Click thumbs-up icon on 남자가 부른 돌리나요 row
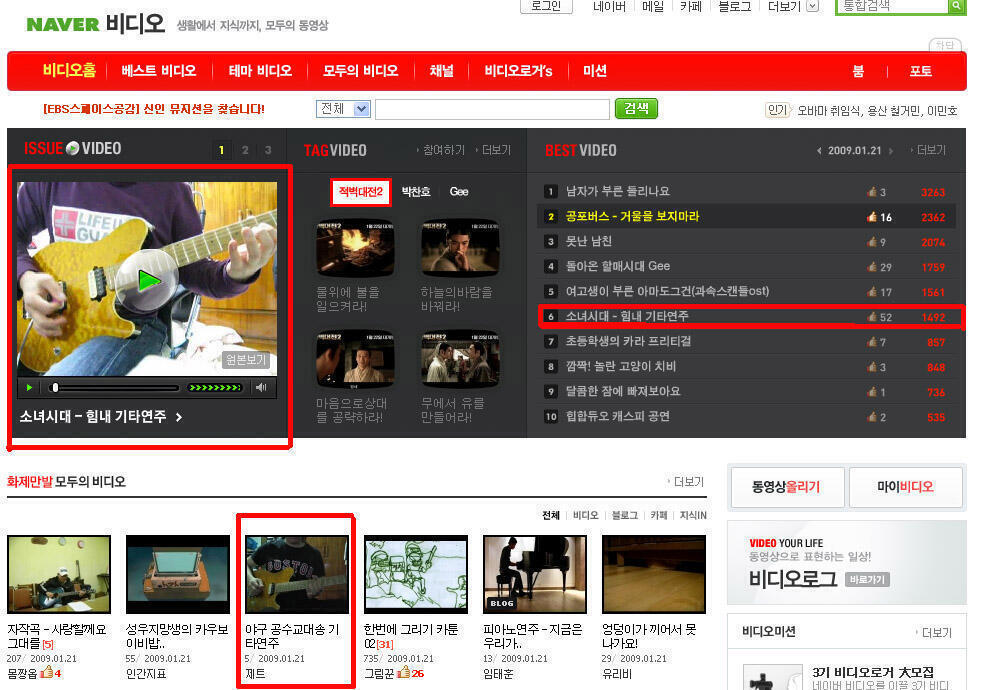 [x=872, y=192]
